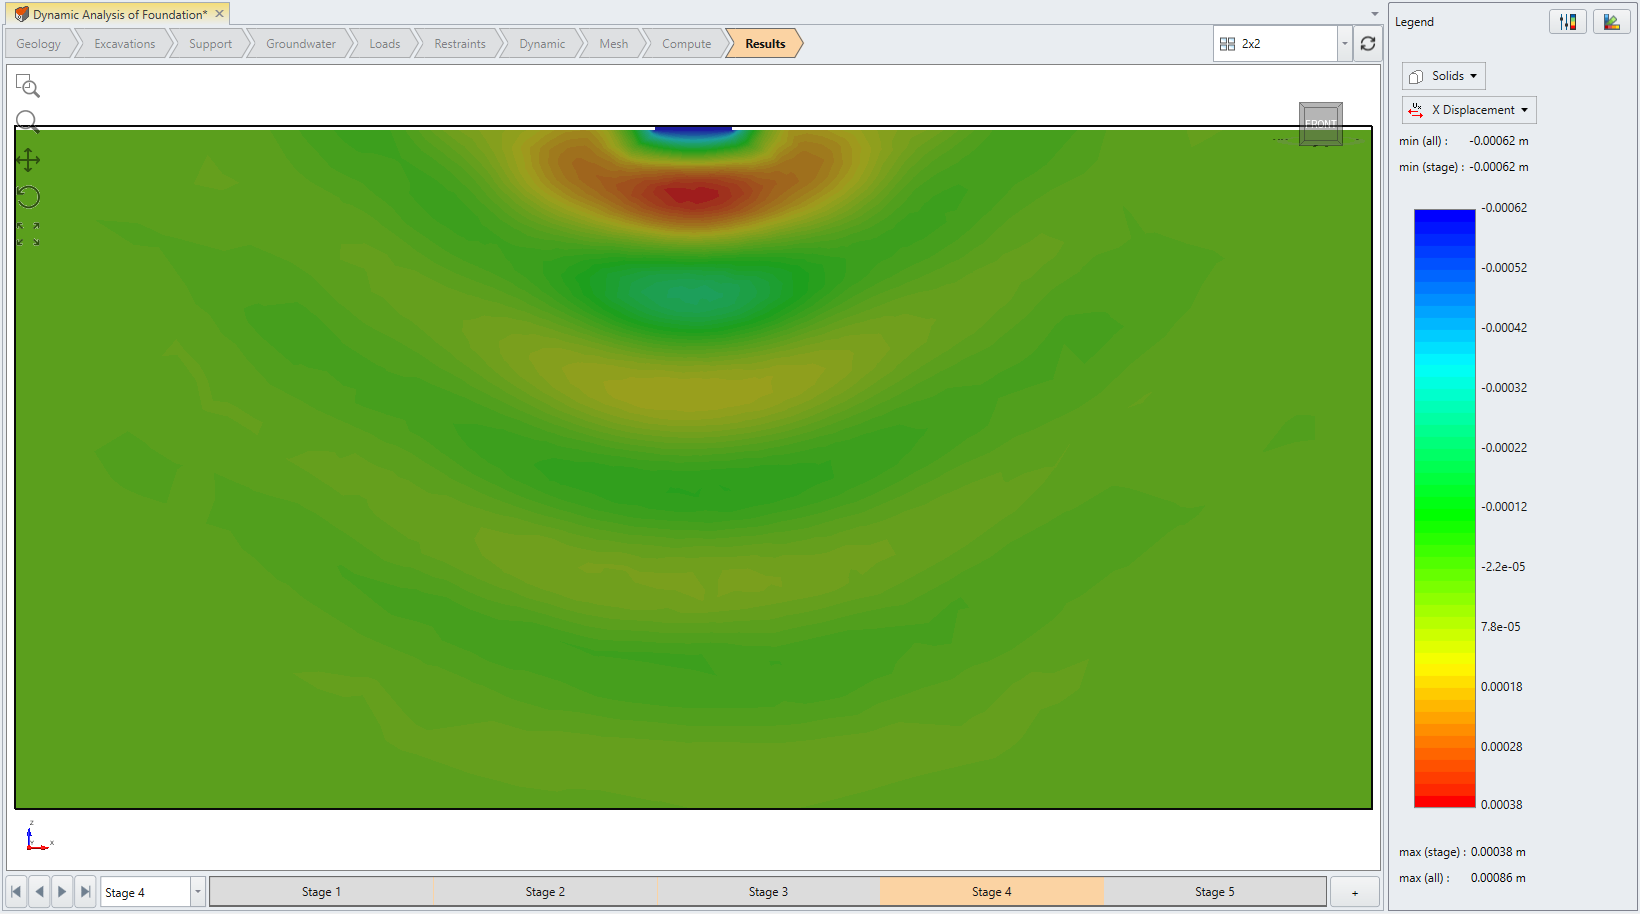Switch to the Geology workflow tab

39,44
